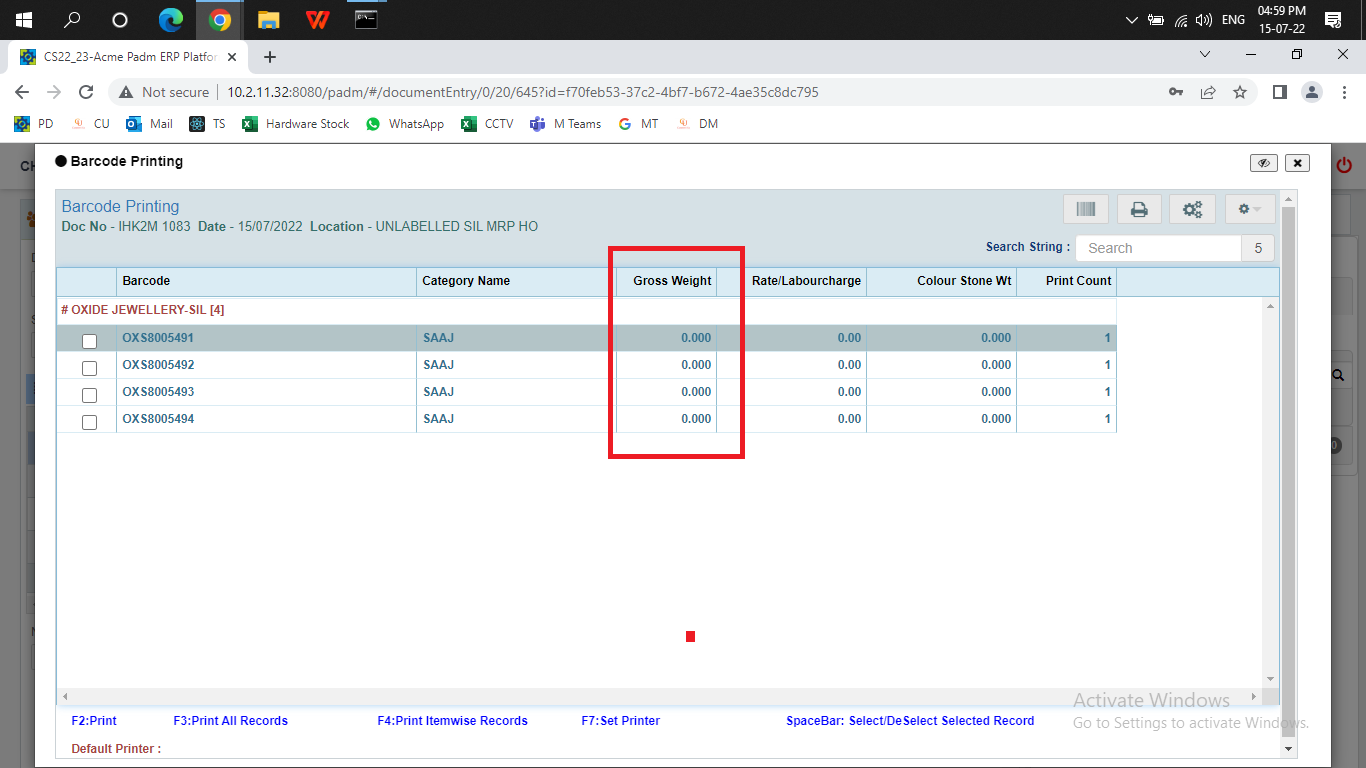Click the record count 5 box
Viewport: 1366px width, 768px height.
point(1258,248)
